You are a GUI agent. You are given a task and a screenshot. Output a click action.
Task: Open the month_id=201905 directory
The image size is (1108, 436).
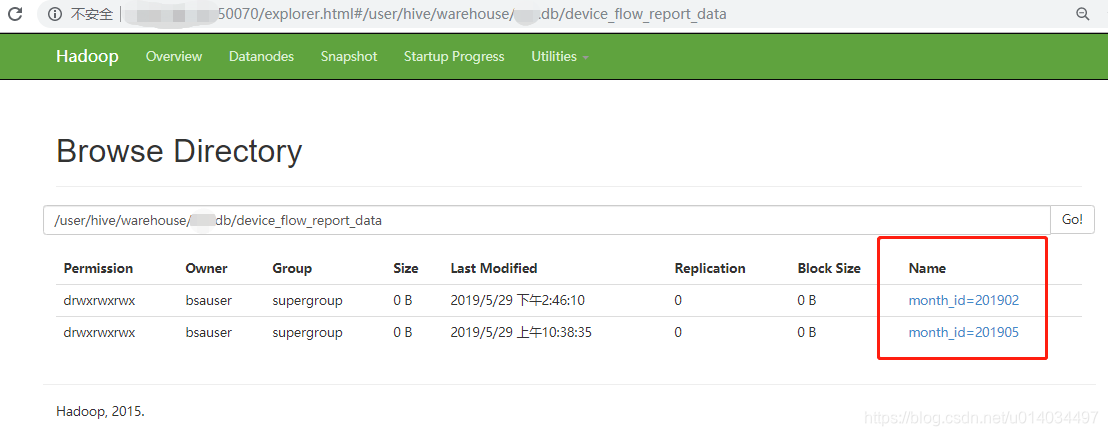click(x=964, y=332)
